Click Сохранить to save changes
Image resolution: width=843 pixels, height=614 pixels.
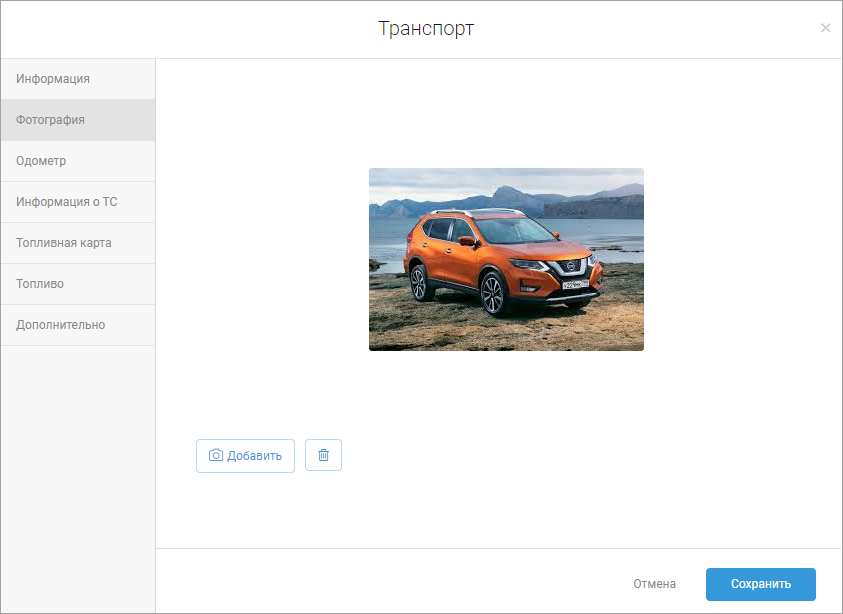click(760, 584)
